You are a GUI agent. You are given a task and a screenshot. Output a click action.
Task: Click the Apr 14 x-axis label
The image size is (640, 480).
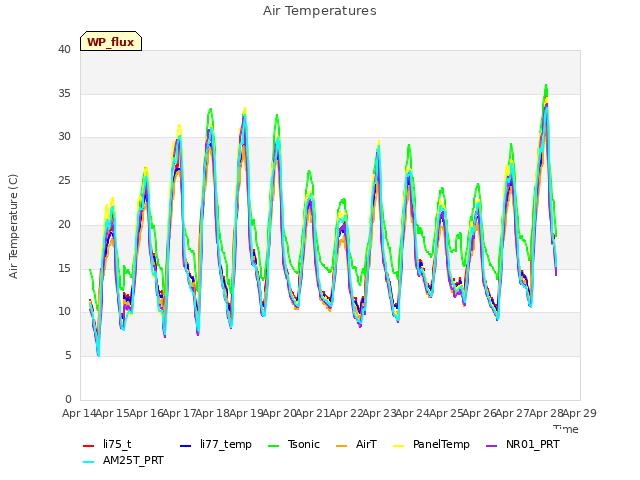[79, 413]
